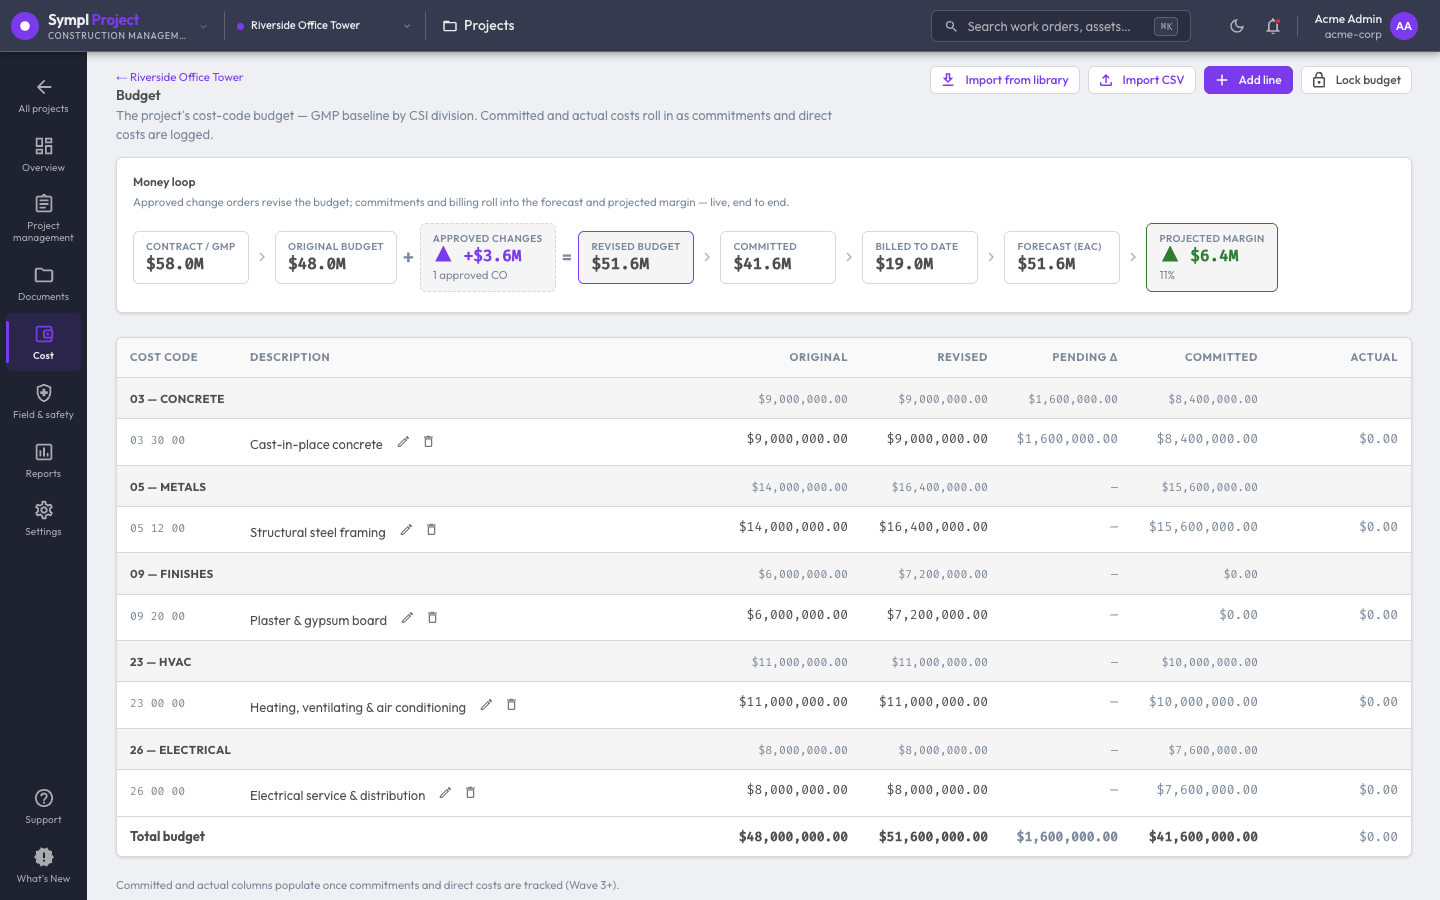Click COST CODE column header
The height and width of the screenshot is (900, 1440).
click(164, 357)
